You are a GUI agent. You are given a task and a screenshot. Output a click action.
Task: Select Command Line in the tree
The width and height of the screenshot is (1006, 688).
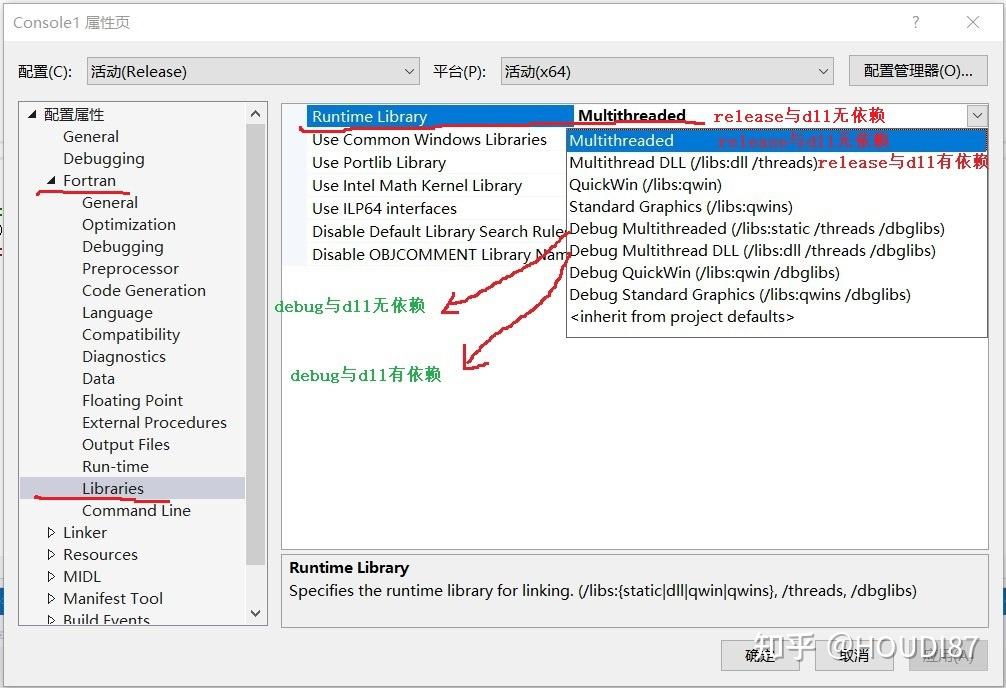(x=136, y=510)
